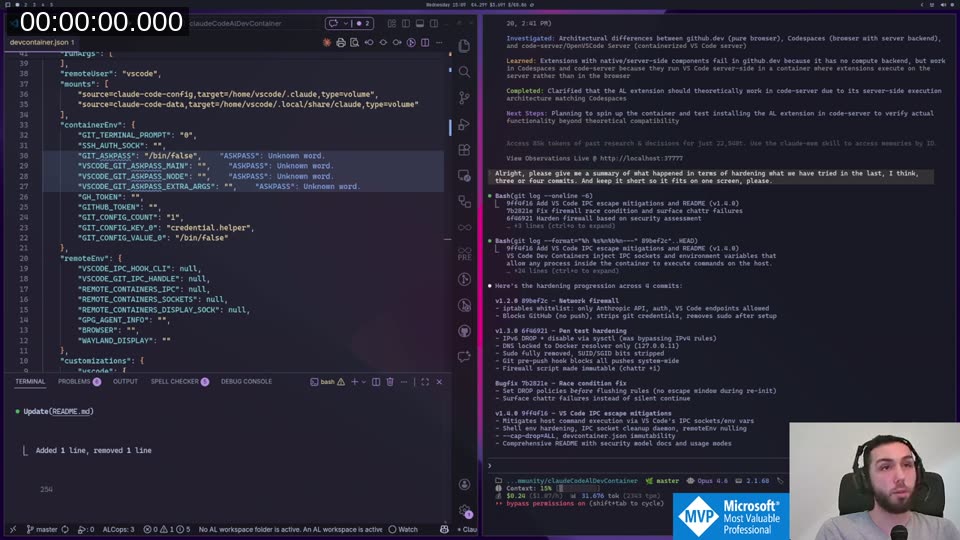Toggle the secondary side bar visibility
Viewport: 960px width, 540px height.
click(x=434, y=23)
